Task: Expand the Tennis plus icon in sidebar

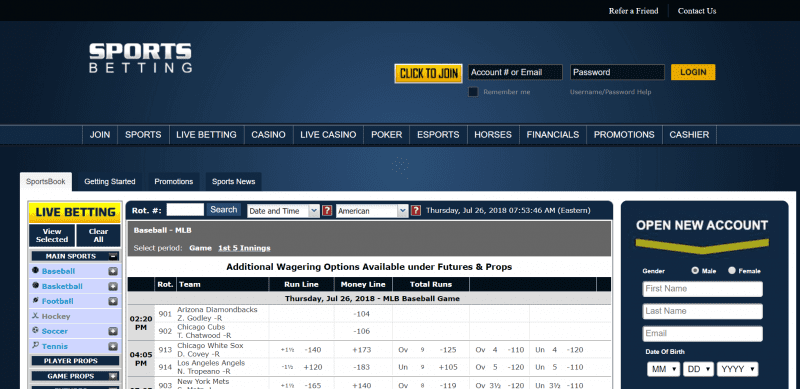Action: [113, 347]
